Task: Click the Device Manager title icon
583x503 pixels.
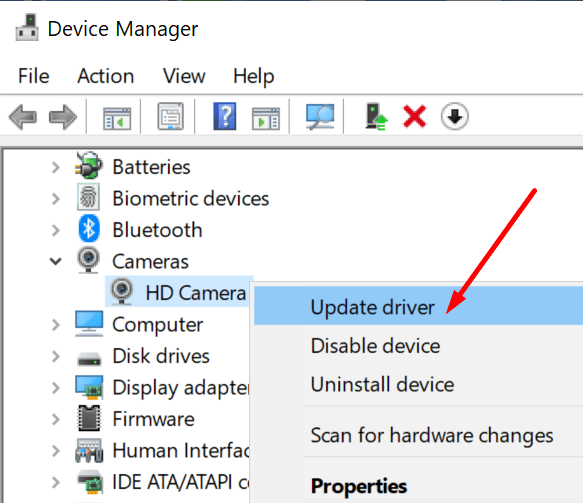Action: click(x=27, y=28)
